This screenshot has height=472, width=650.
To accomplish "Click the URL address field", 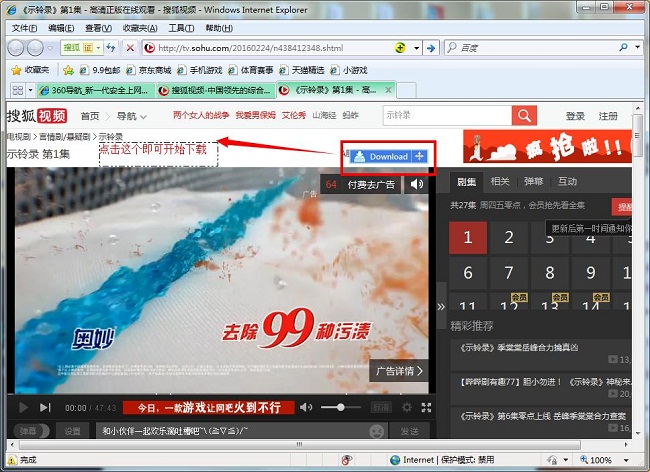I will tap(274, 48).
